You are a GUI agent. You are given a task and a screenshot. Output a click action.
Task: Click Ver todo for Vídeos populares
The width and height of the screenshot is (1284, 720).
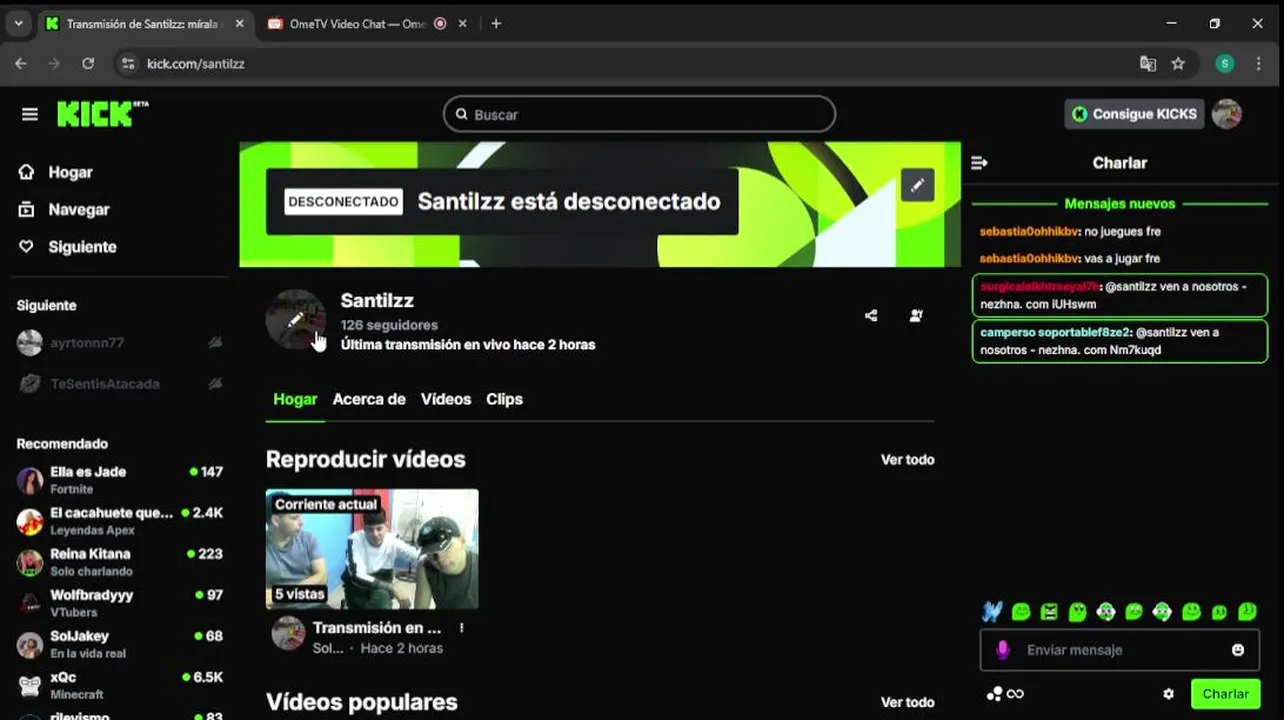(907, 702)
